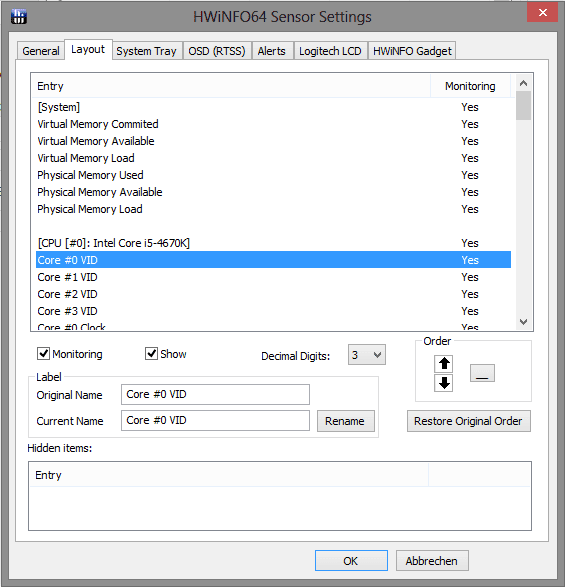Viewport: 565px width, 587px height.
Task: Cancel with the Abbrechen button
Action: 432,561
